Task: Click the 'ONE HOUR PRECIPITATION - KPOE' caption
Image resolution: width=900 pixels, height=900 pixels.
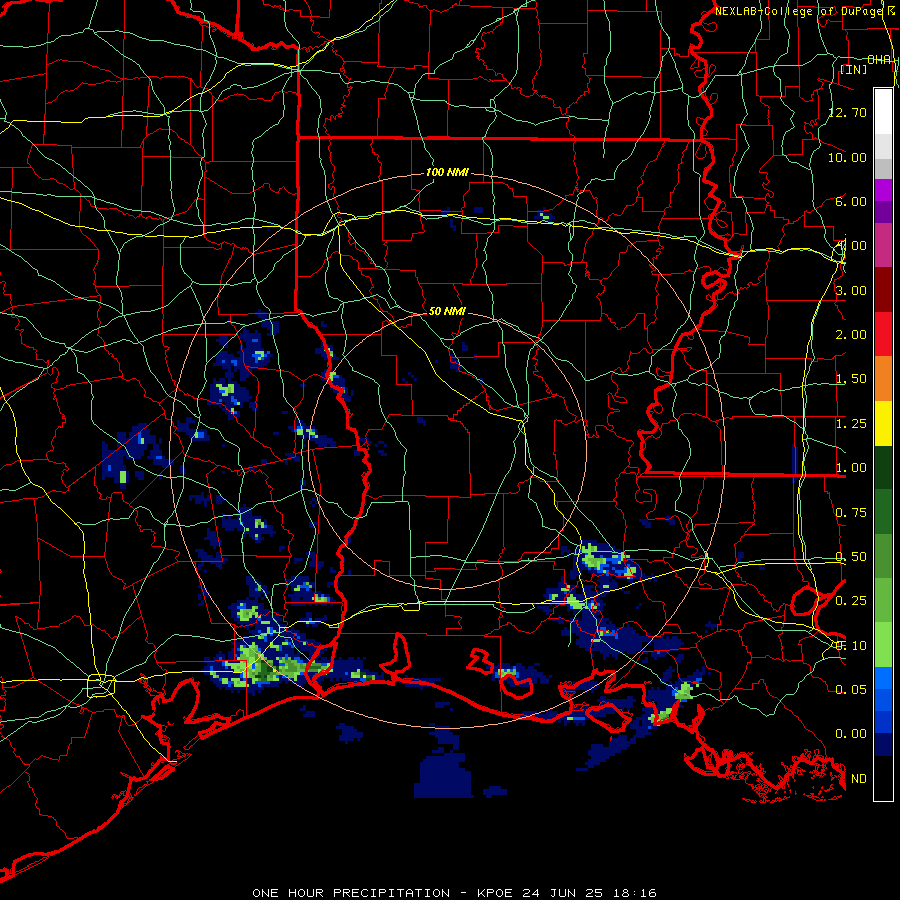Action: point(382,893)
